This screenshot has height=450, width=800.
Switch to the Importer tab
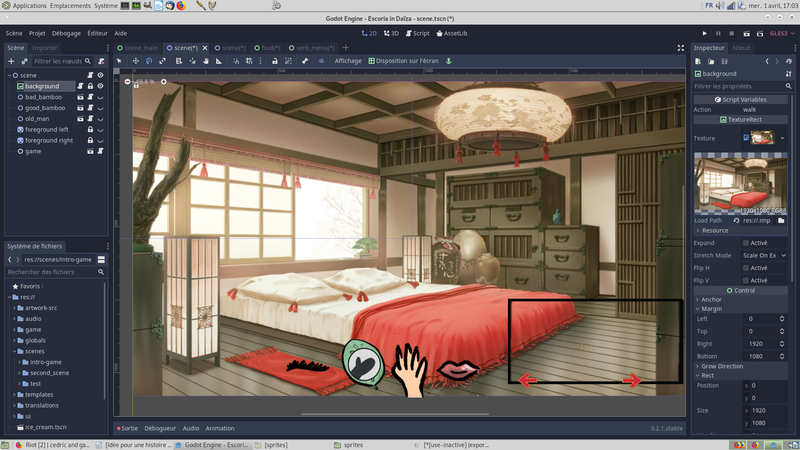pos(44,48)
